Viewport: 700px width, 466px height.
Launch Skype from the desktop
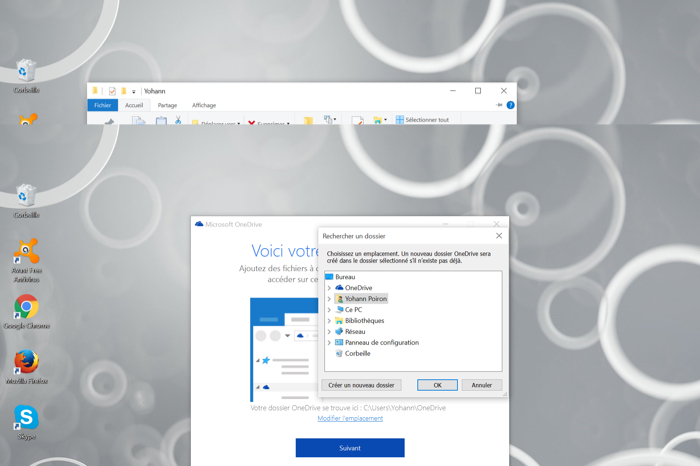coord(26,417)
